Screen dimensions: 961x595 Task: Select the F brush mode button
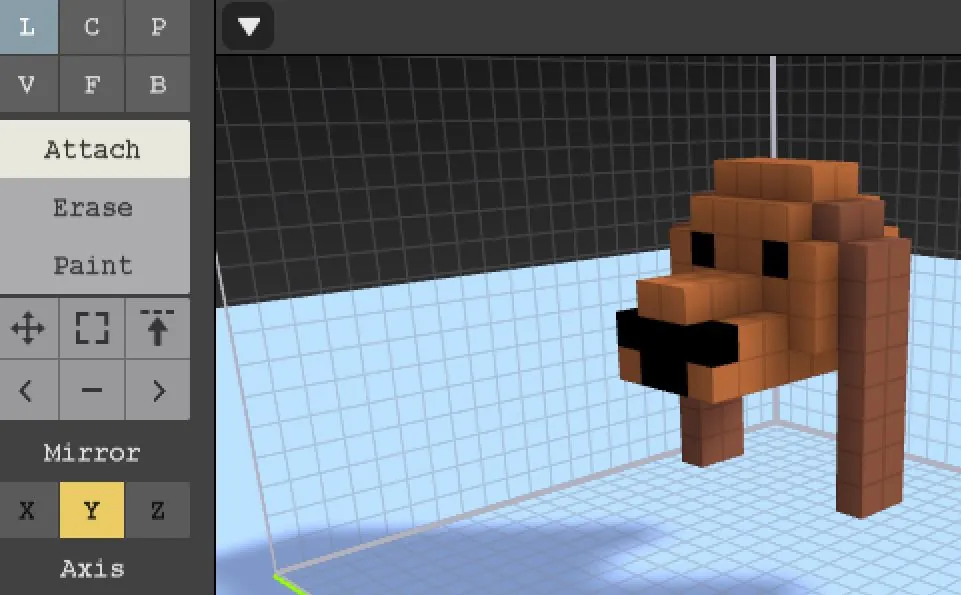coord(92,84)
